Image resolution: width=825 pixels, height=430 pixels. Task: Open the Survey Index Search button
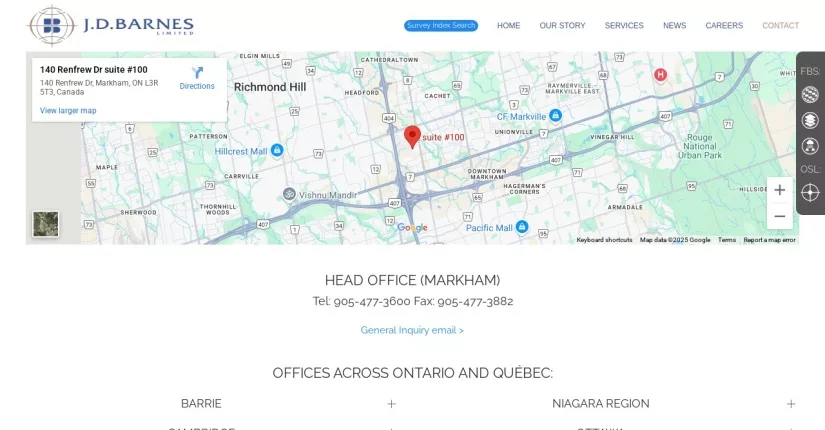[x=441, y=25]
